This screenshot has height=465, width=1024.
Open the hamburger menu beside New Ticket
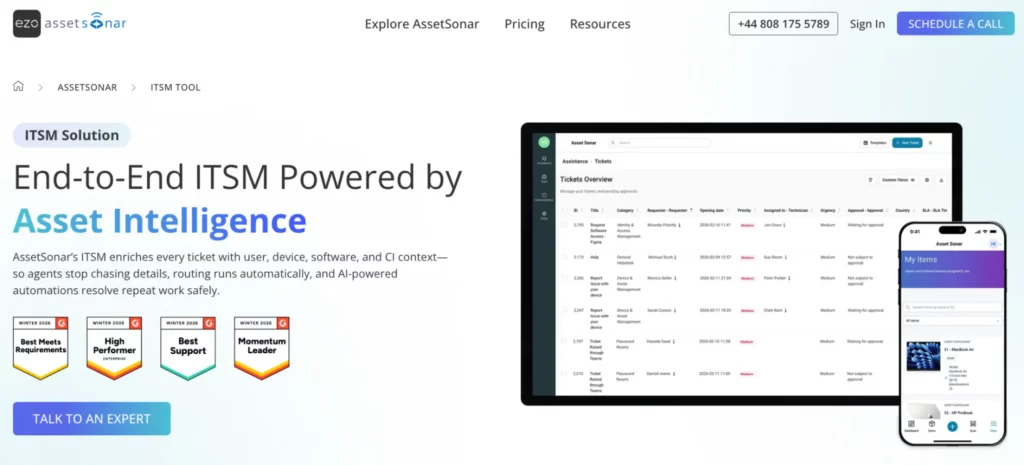931,142
